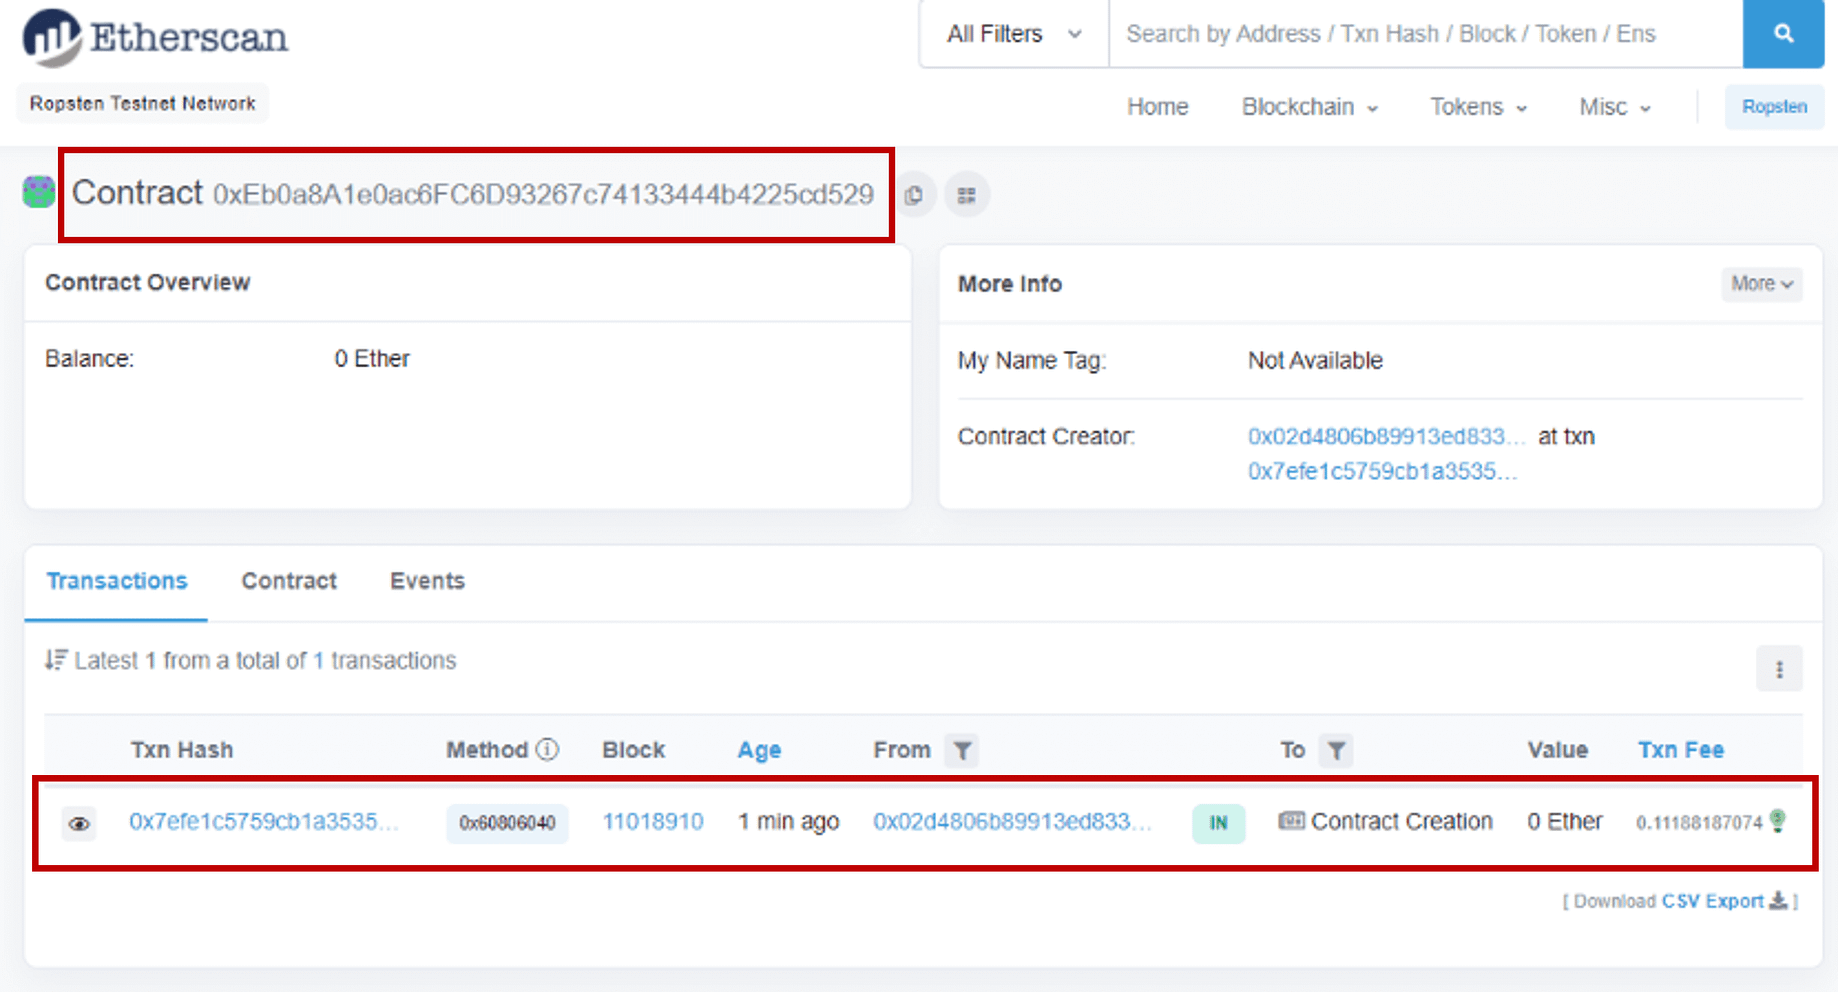This screenshot has width=1838, height=992.
Task: Switch to the Events tab
Action: tap(427, 581)
